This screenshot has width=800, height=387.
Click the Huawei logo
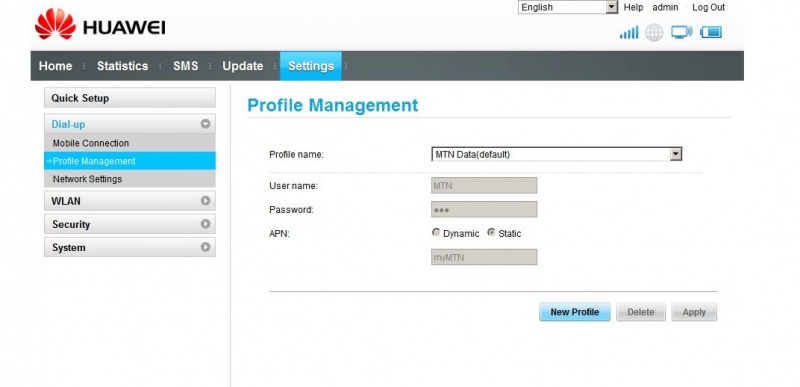pyautogui.click(x=100, y=25)
